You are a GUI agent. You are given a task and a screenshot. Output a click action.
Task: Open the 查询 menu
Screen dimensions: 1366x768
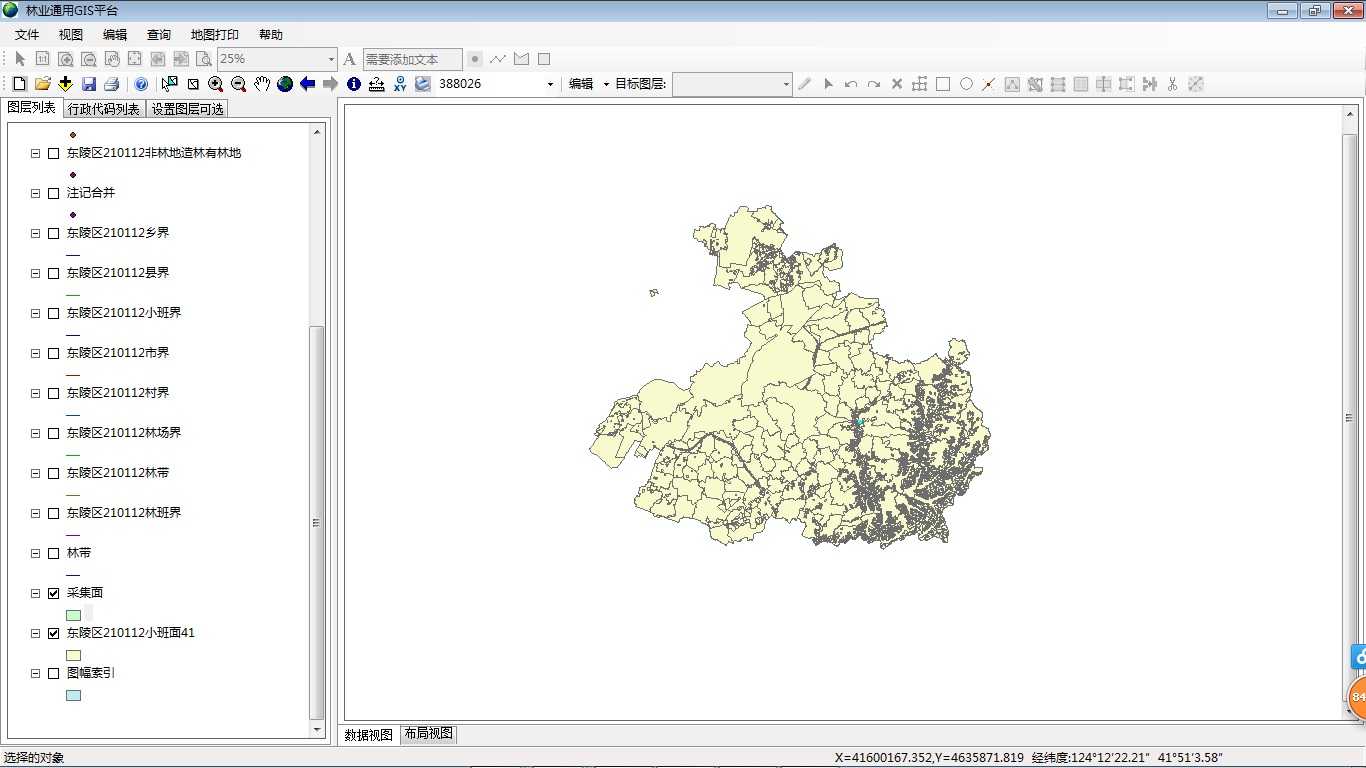click(159, 35)
